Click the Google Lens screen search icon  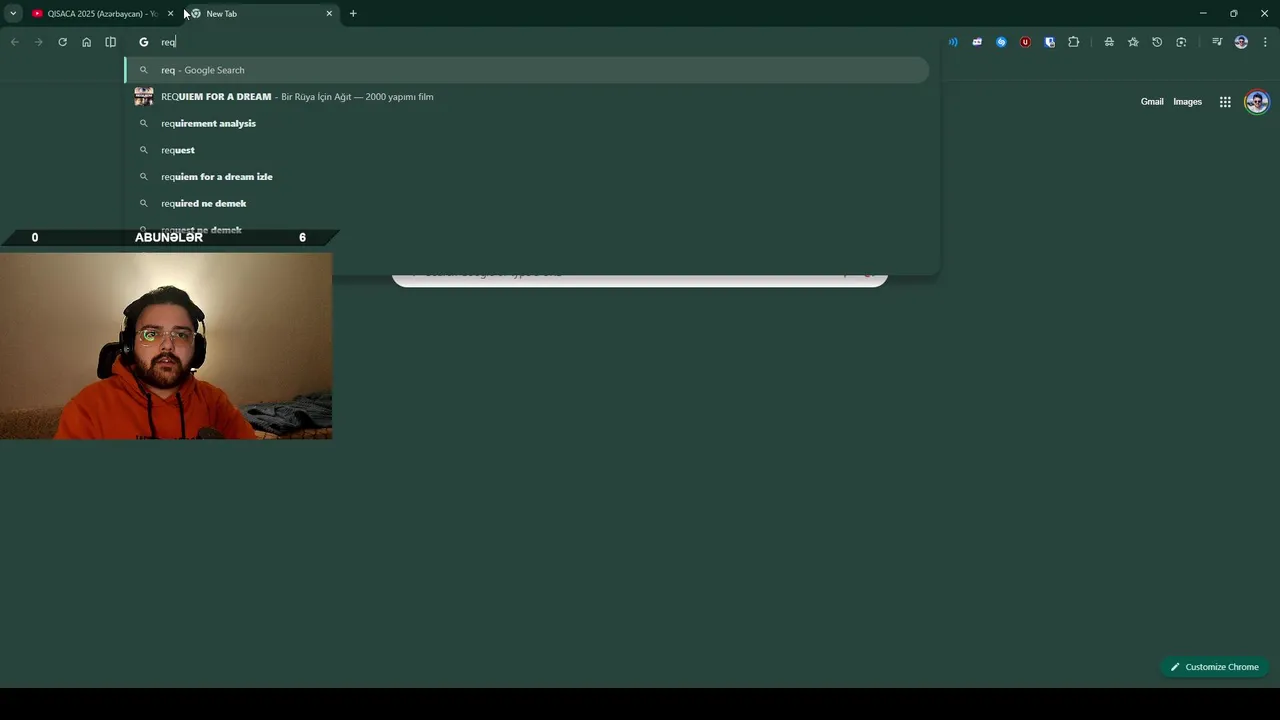(1181, 42)
